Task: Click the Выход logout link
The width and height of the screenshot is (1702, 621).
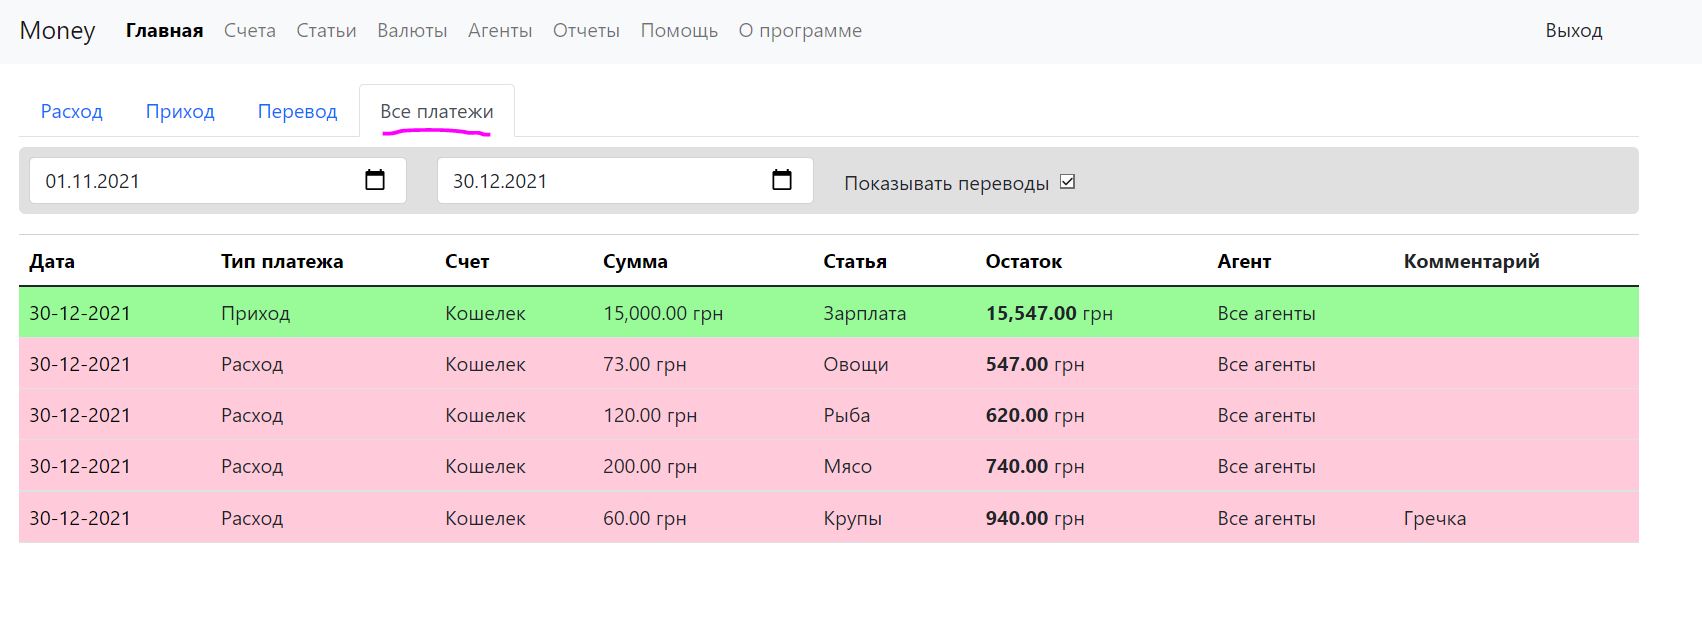Action: [1573, 31]
